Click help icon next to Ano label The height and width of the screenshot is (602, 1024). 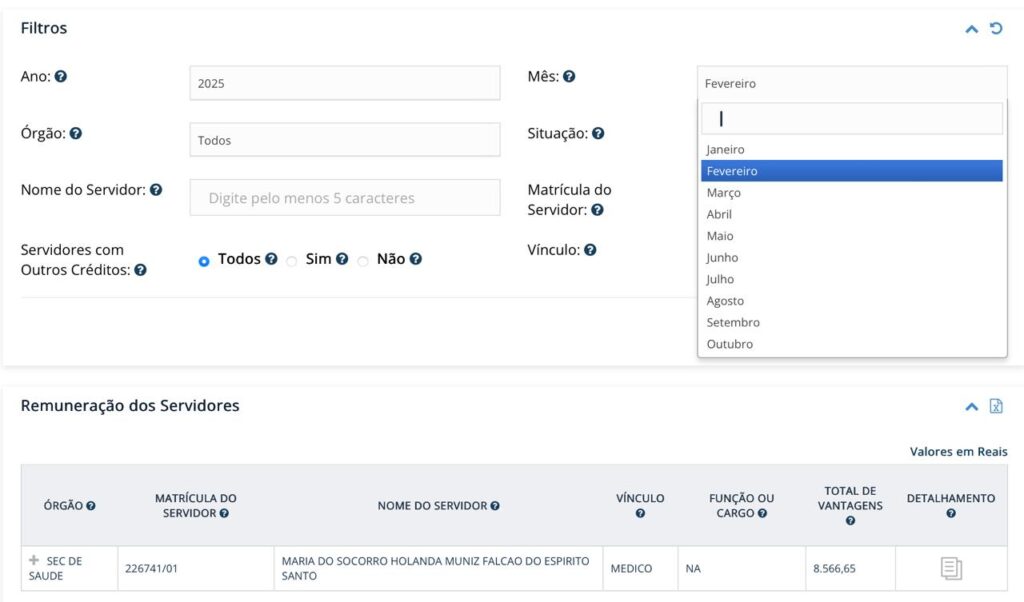point(61,76)
